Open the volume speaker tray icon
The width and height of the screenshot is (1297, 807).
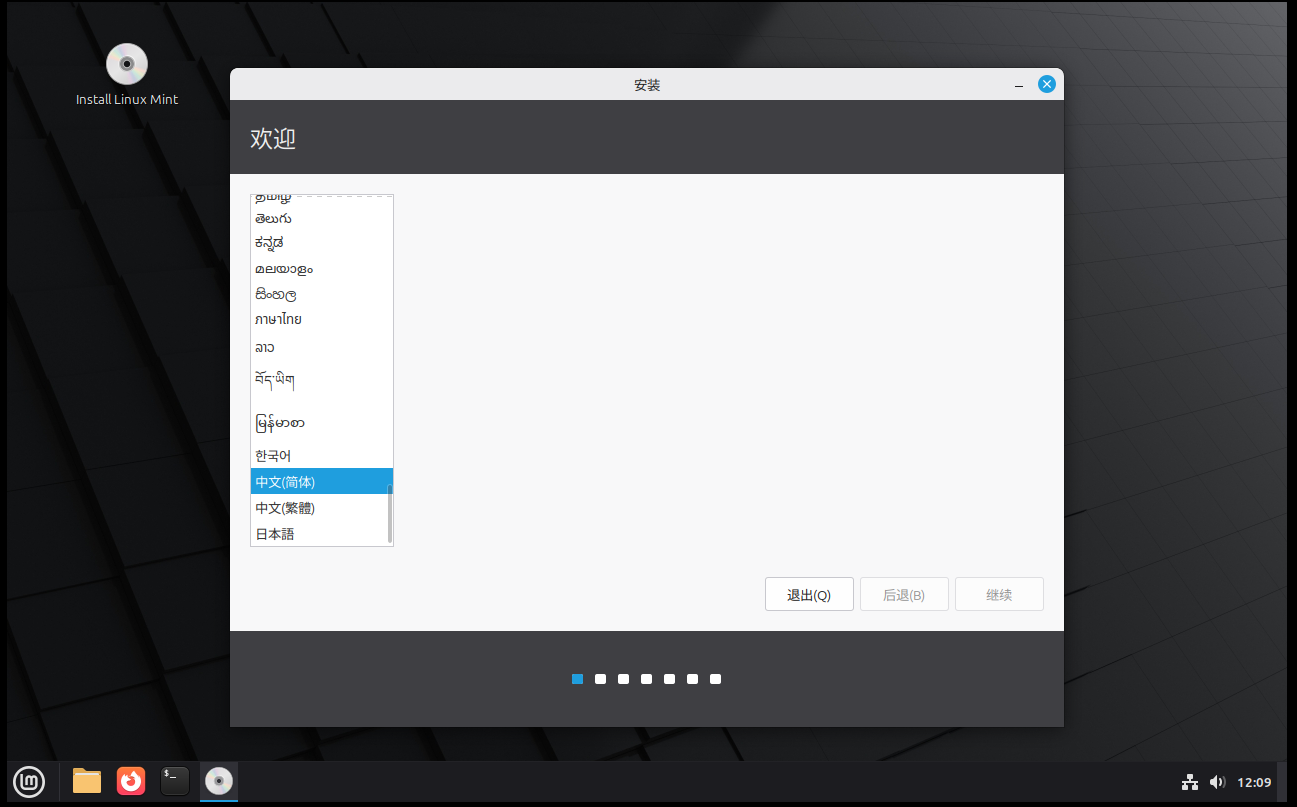tap(1217, 782)
